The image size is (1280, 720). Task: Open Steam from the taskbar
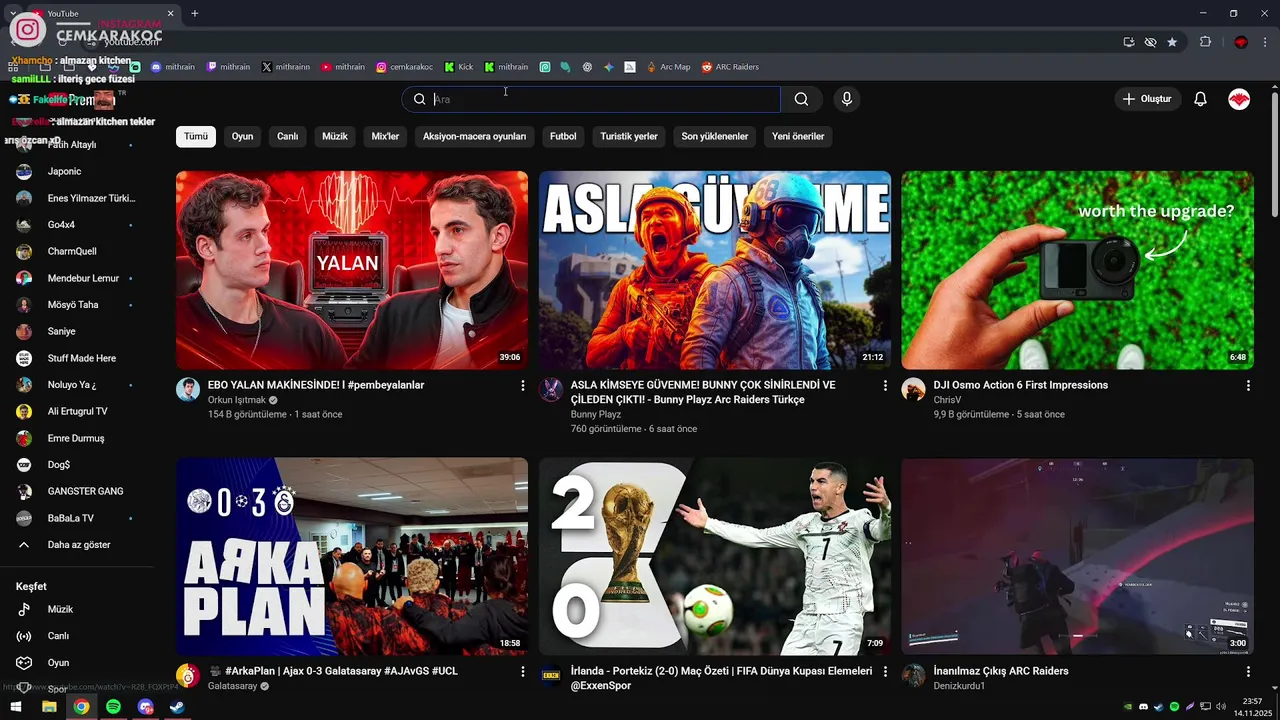click(x=177, y=707)
